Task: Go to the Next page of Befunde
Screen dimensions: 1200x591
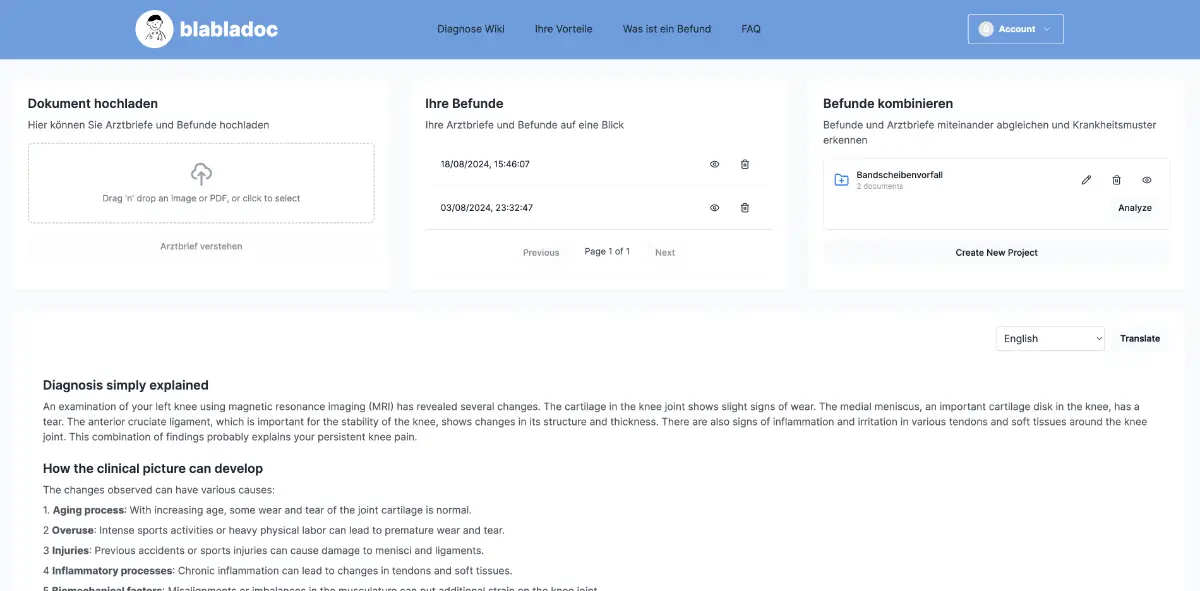Action: point(665,252)
